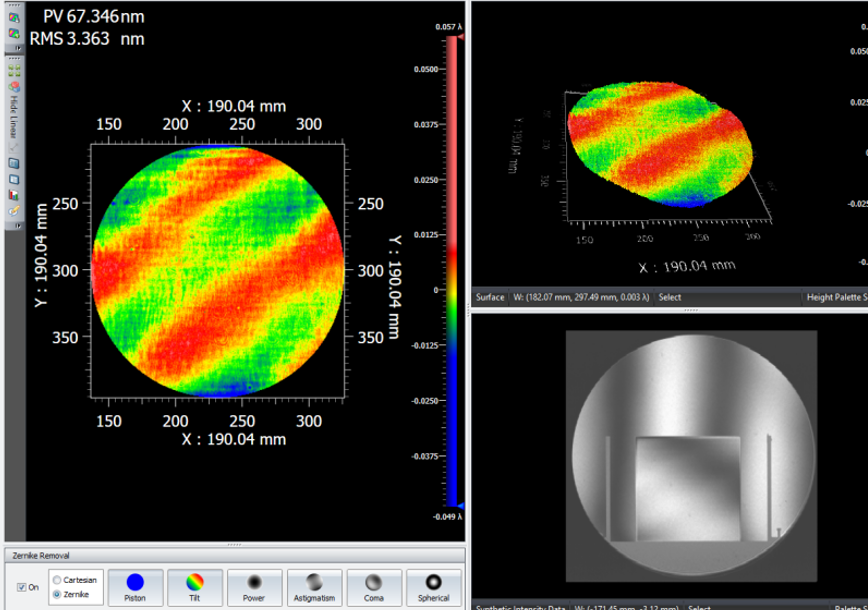This screenshot has width=868, height=610.
Task: Click the Piston removal button
Action: coord(135,587)
